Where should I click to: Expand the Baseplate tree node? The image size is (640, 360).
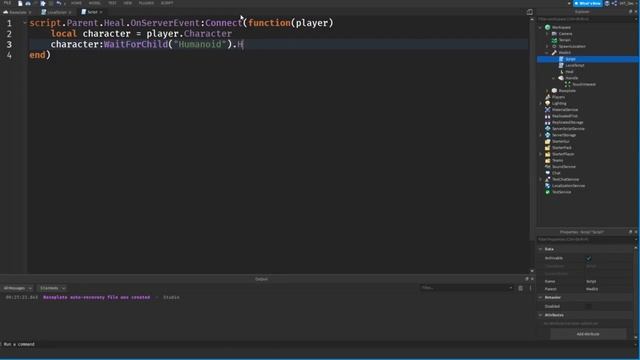(547, 91)
